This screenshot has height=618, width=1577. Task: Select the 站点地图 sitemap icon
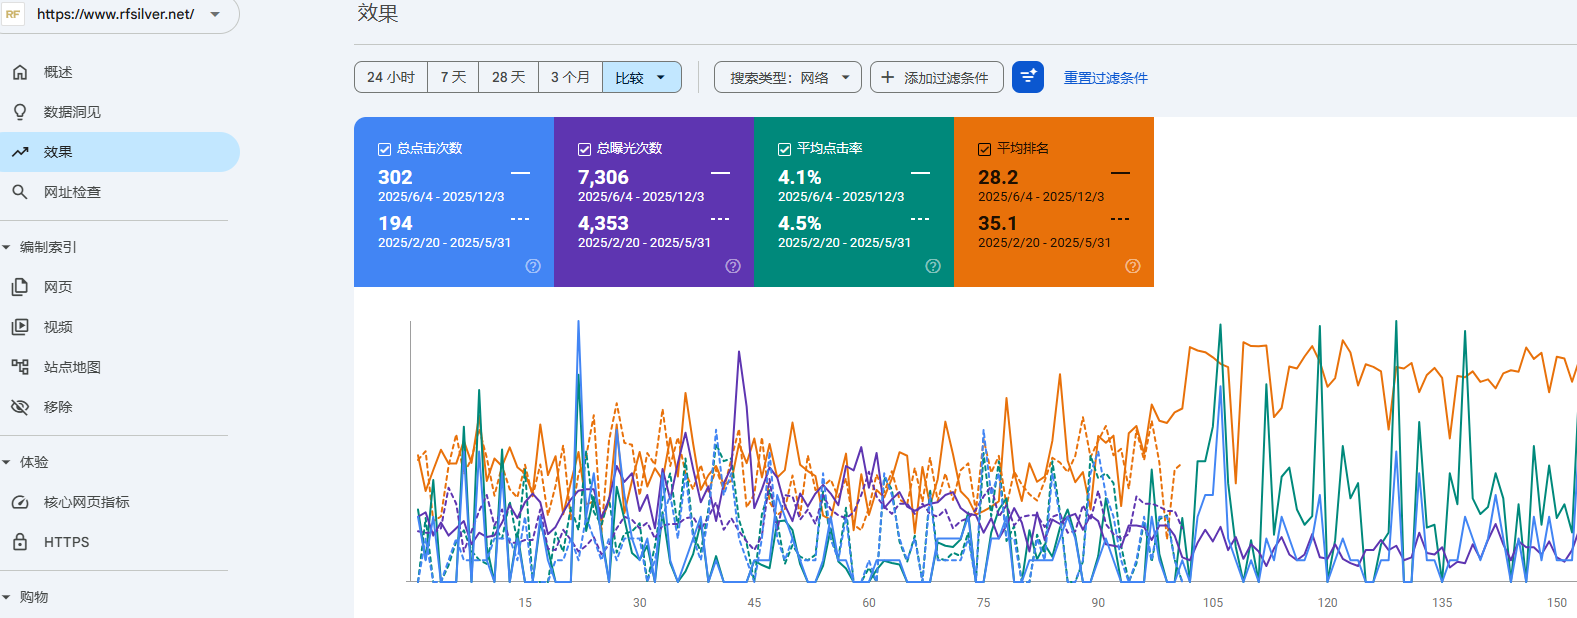[x=20, y=367]
